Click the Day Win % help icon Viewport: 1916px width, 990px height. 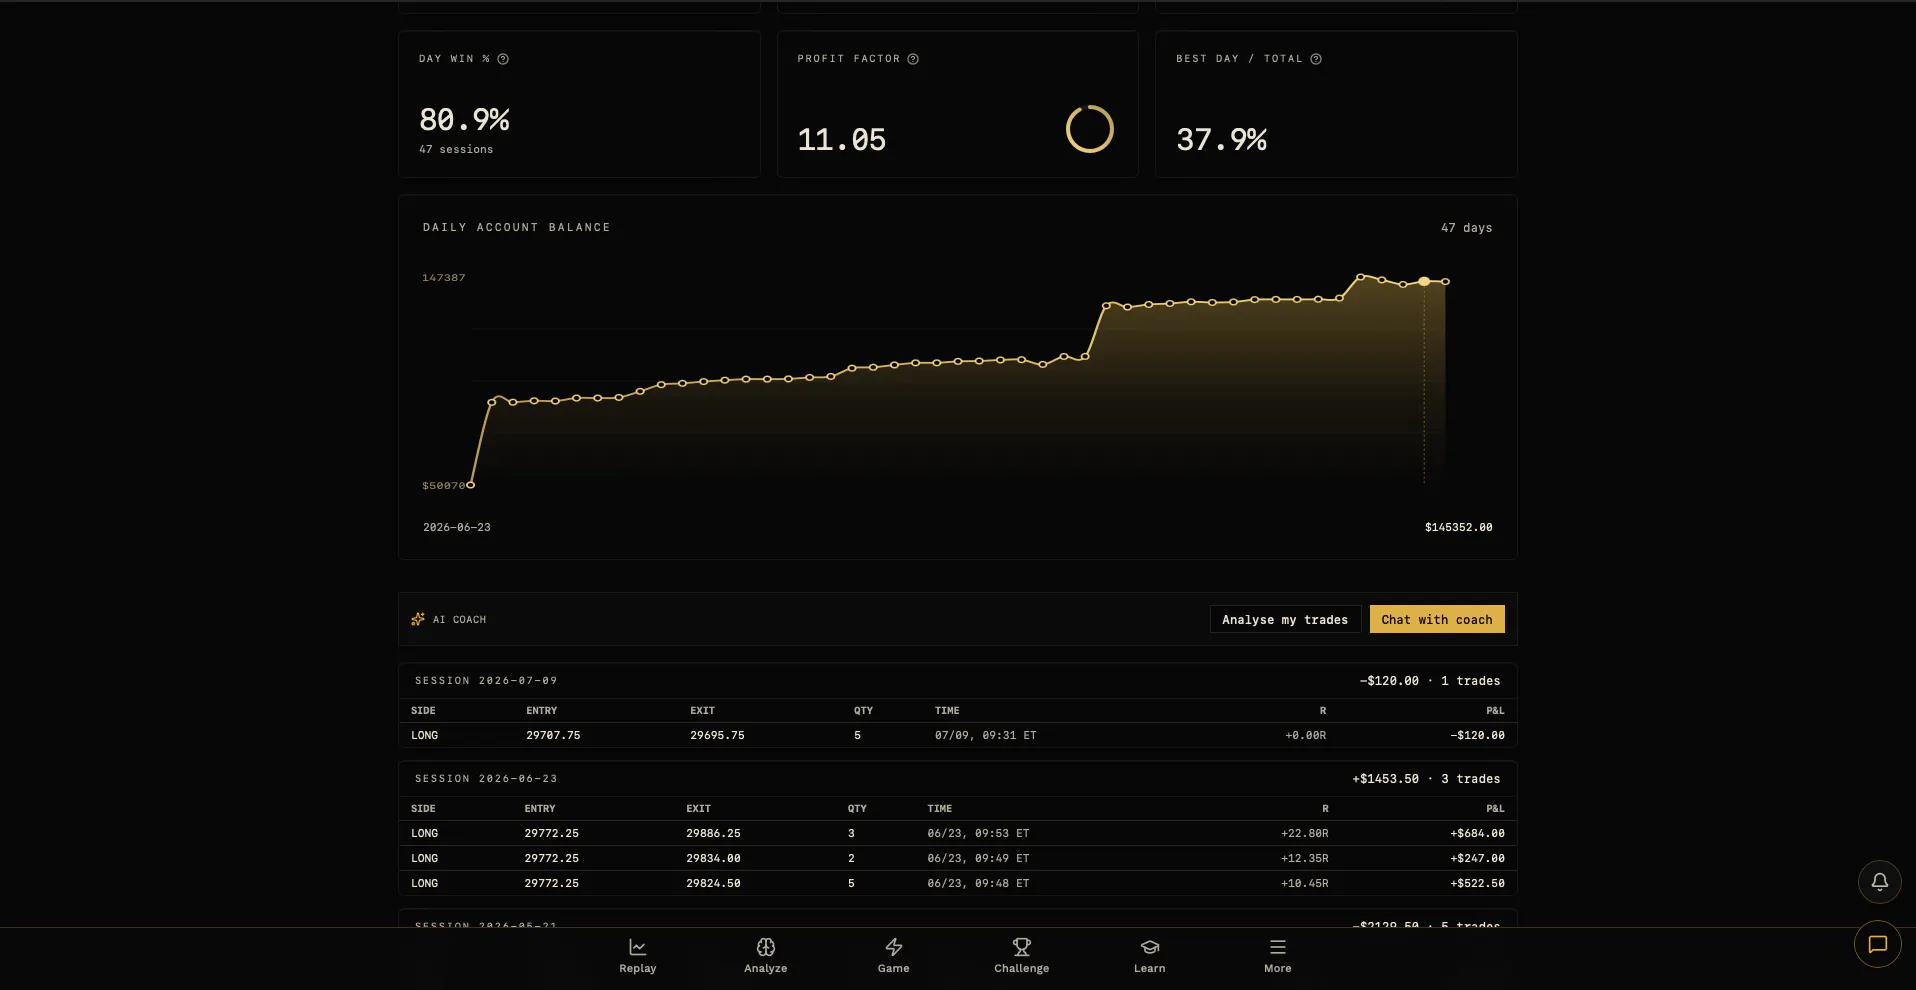(x=503, y=59)
